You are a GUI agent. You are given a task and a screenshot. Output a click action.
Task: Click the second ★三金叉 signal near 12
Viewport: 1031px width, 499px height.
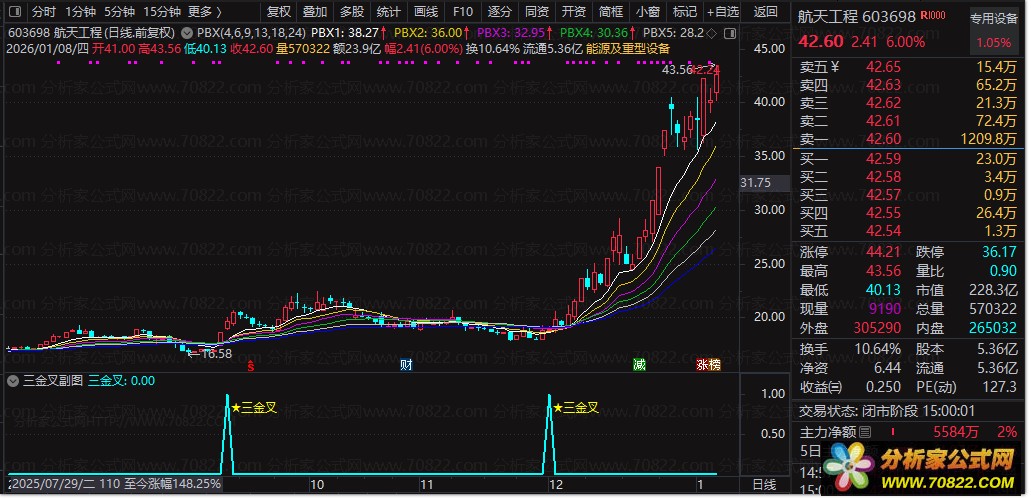click(576, 408)
